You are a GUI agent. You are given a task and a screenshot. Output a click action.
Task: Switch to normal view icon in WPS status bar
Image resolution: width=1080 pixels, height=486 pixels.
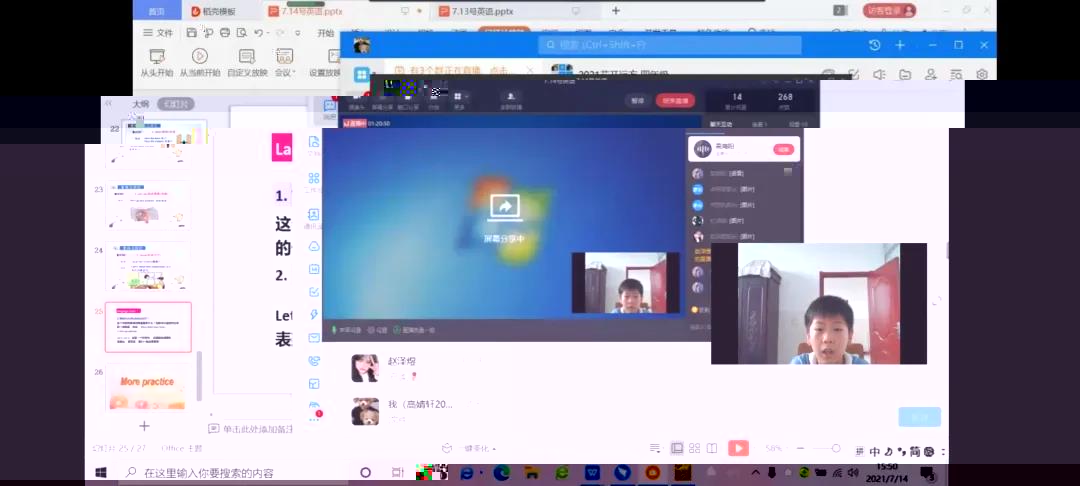(x=677, y=448)
